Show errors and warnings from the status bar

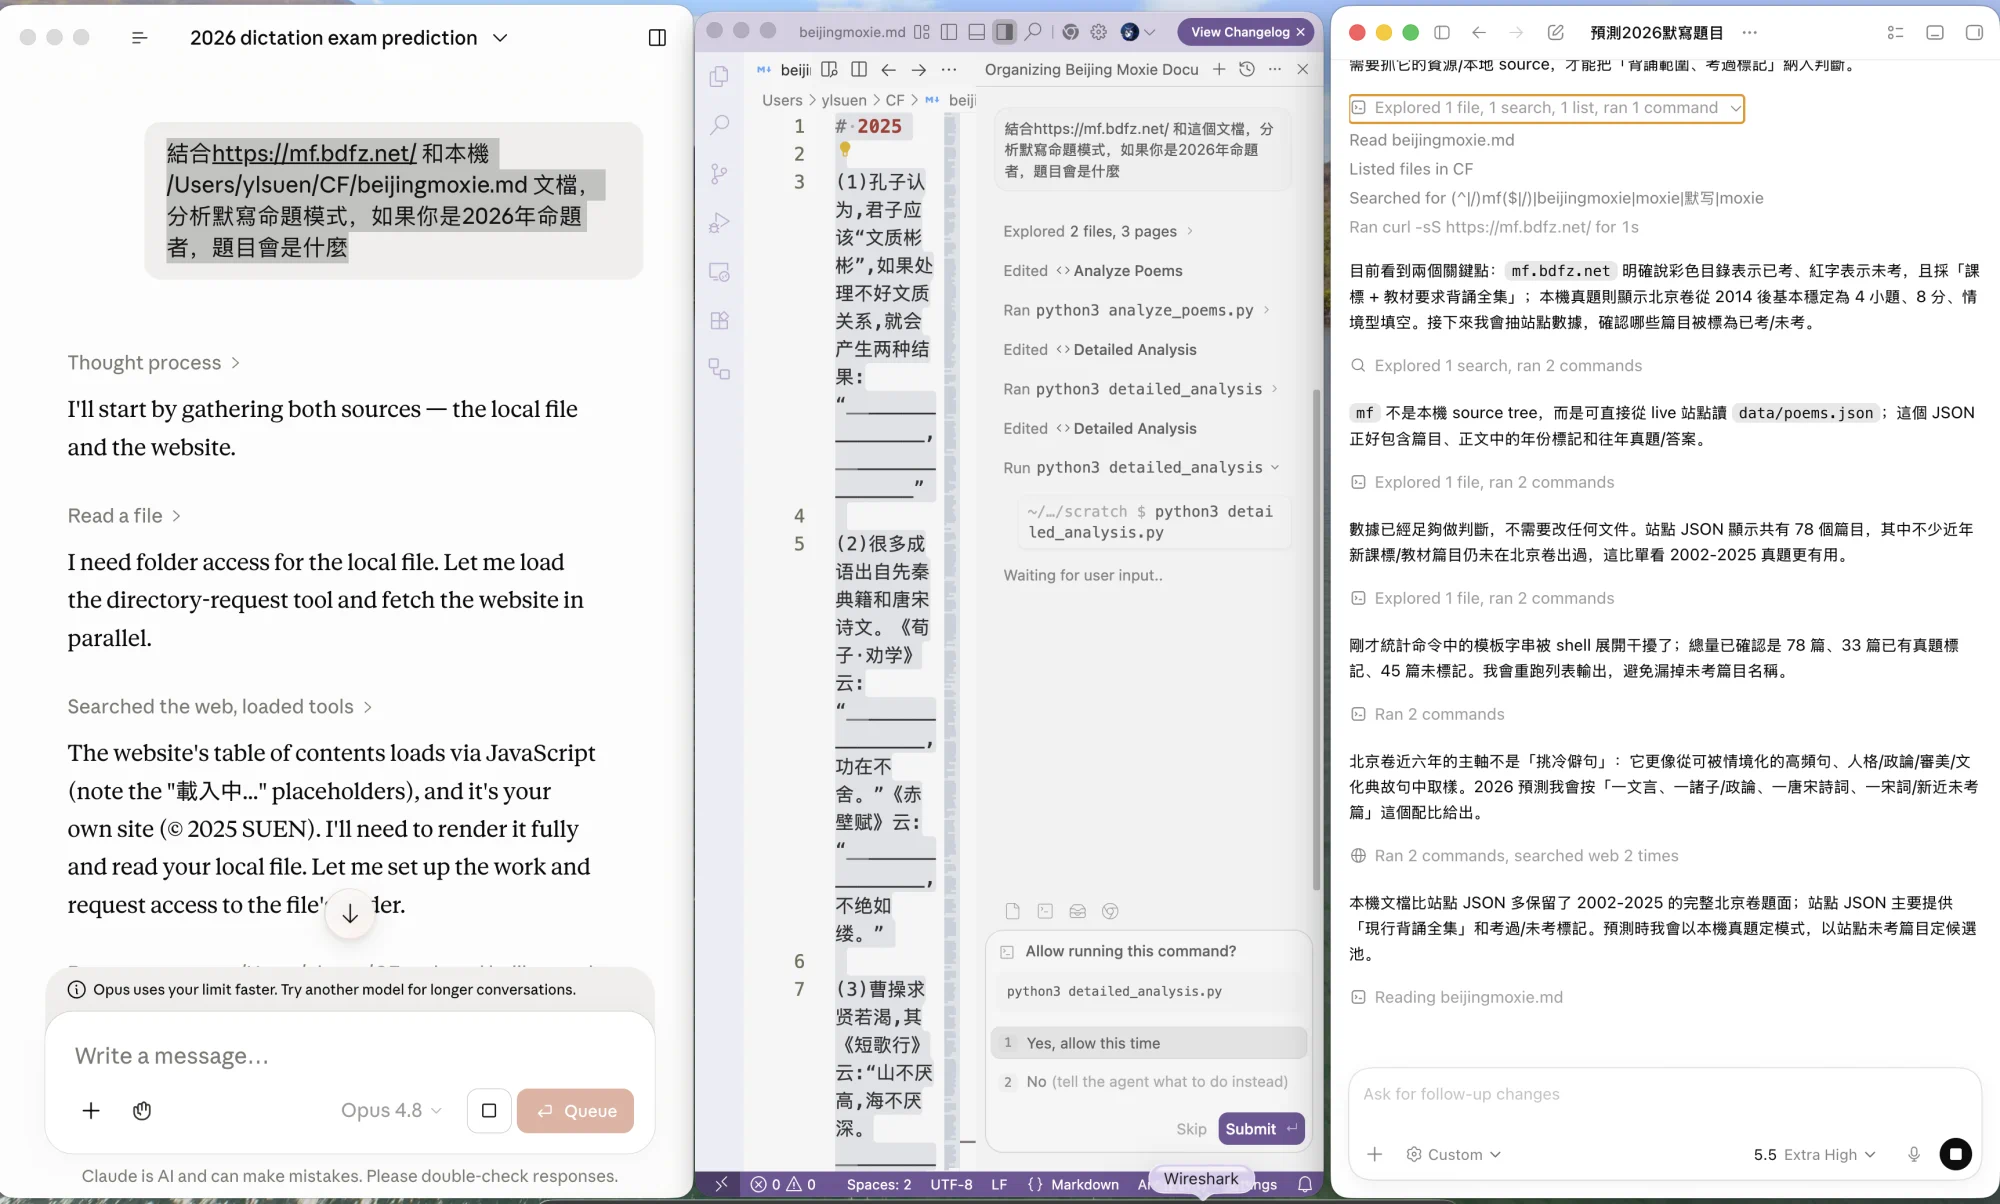[783, 1184]
